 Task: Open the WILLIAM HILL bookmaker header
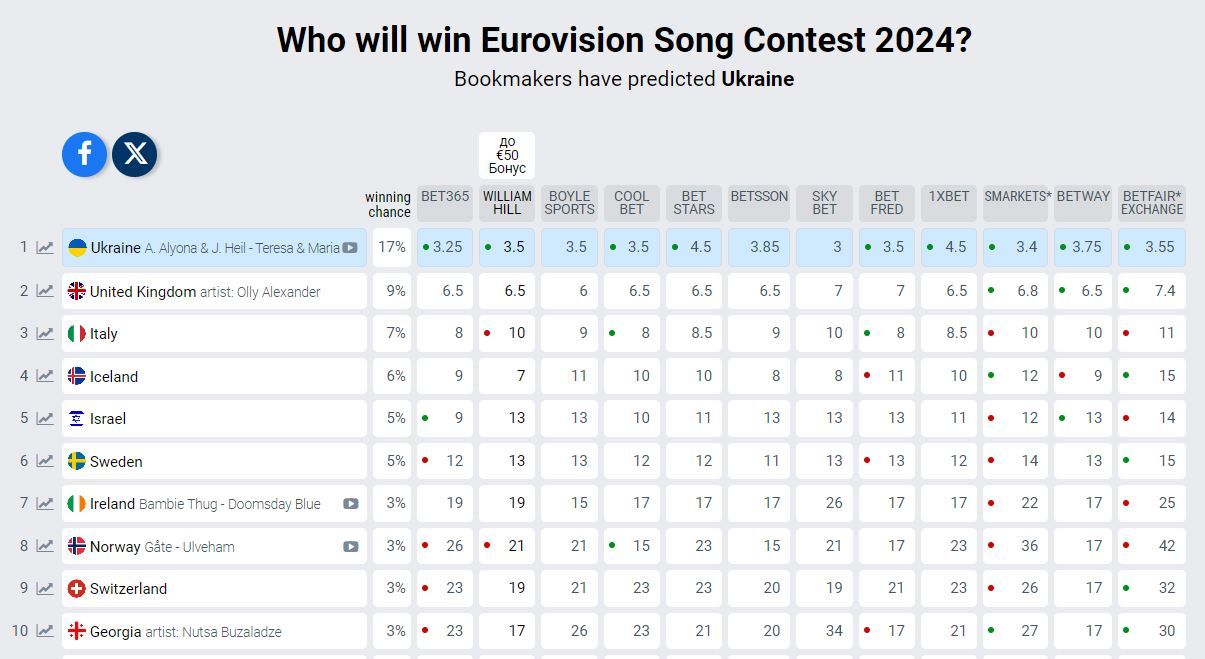pyautogui.click(x=507, y=203)
